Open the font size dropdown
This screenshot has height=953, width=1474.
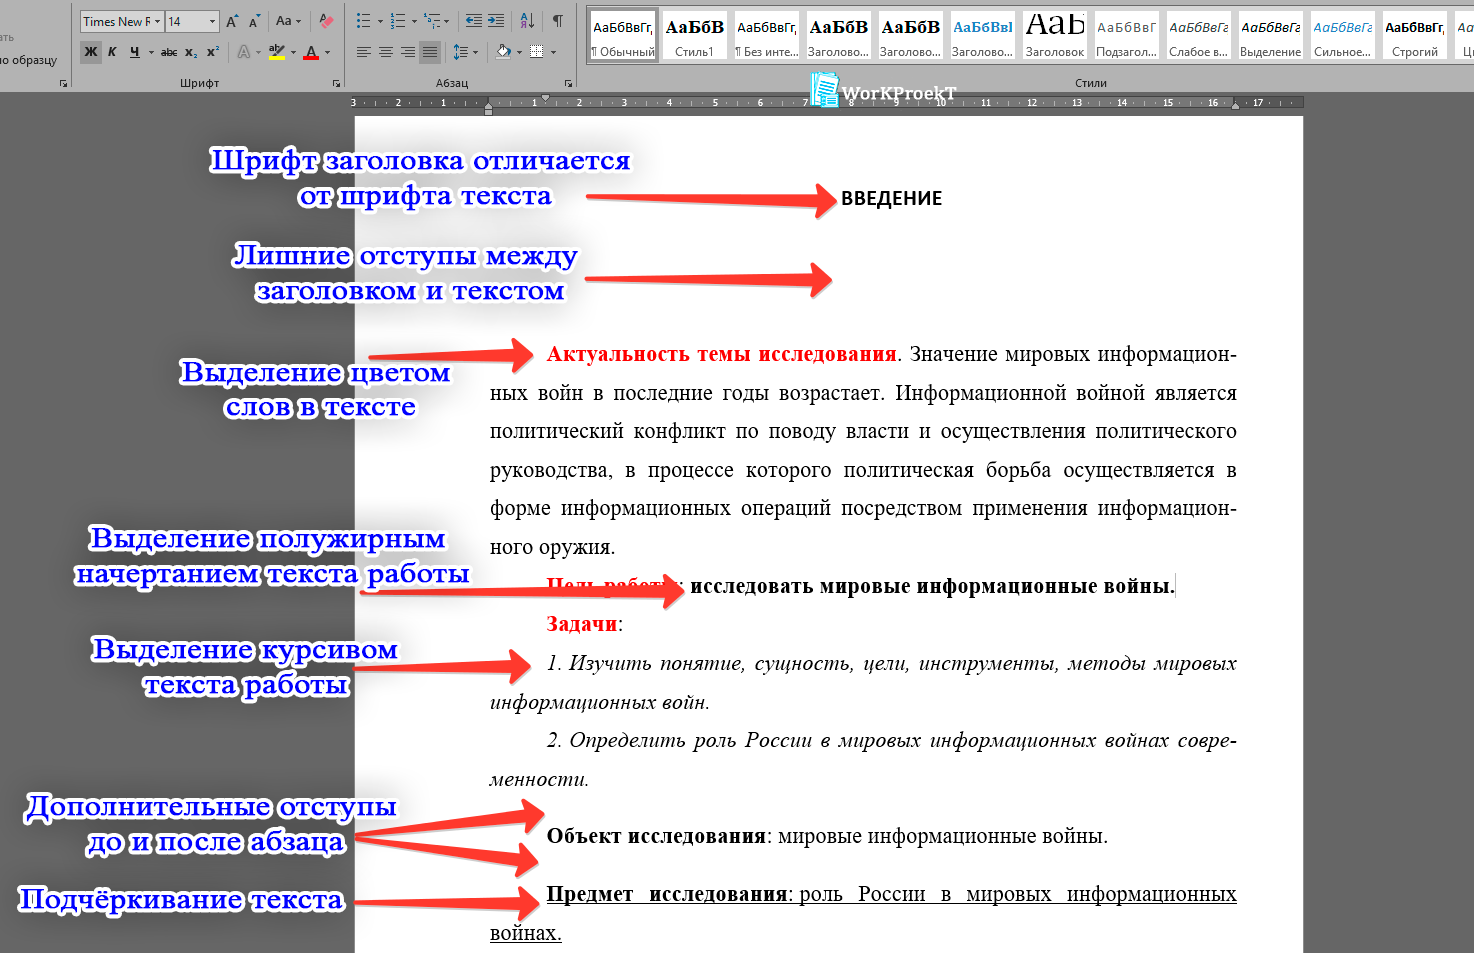coord(212,20)
